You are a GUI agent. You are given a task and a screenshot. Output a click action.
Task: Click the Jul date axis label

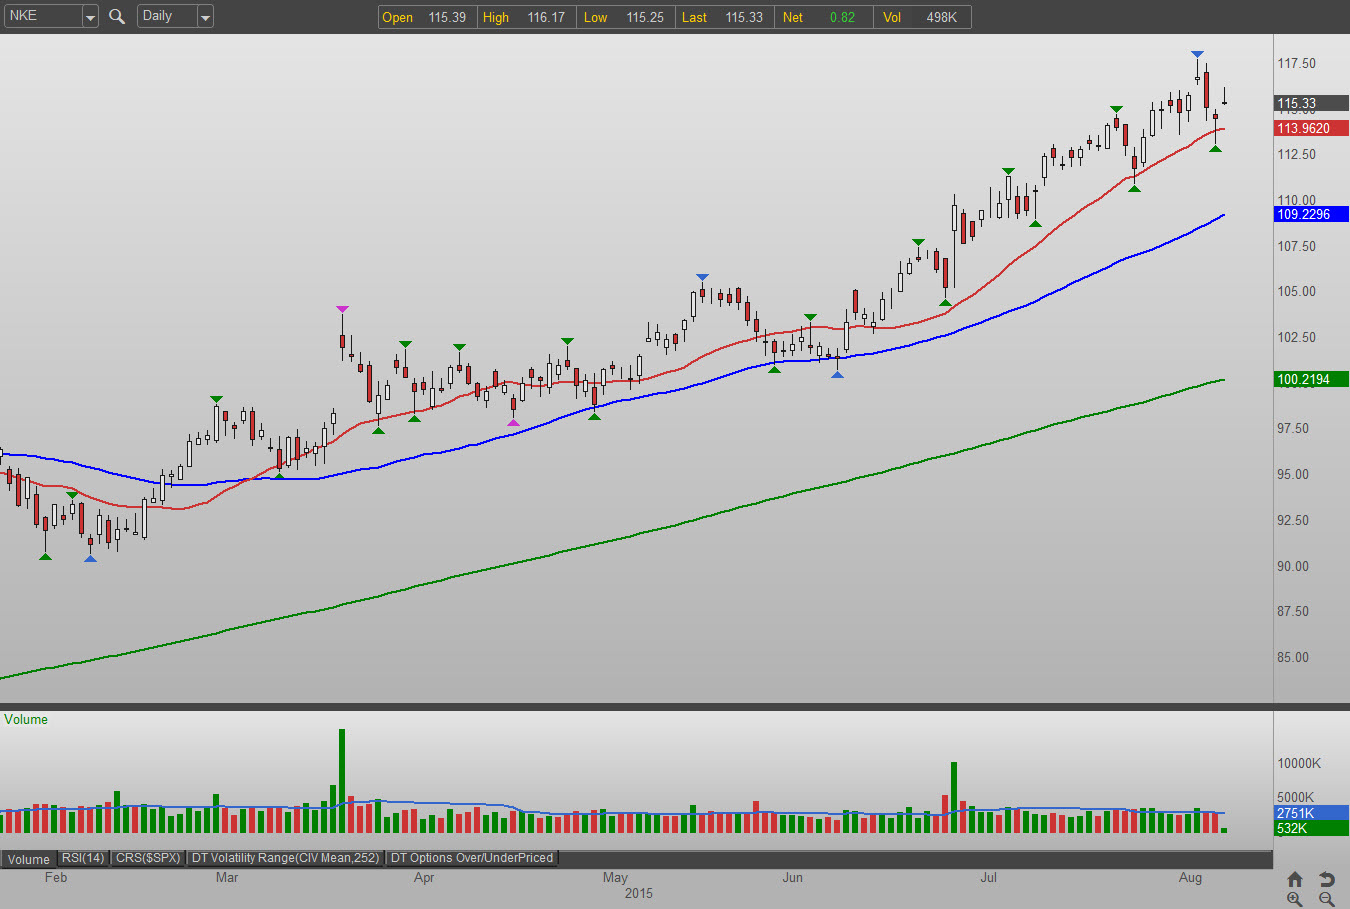click(988, 877)
